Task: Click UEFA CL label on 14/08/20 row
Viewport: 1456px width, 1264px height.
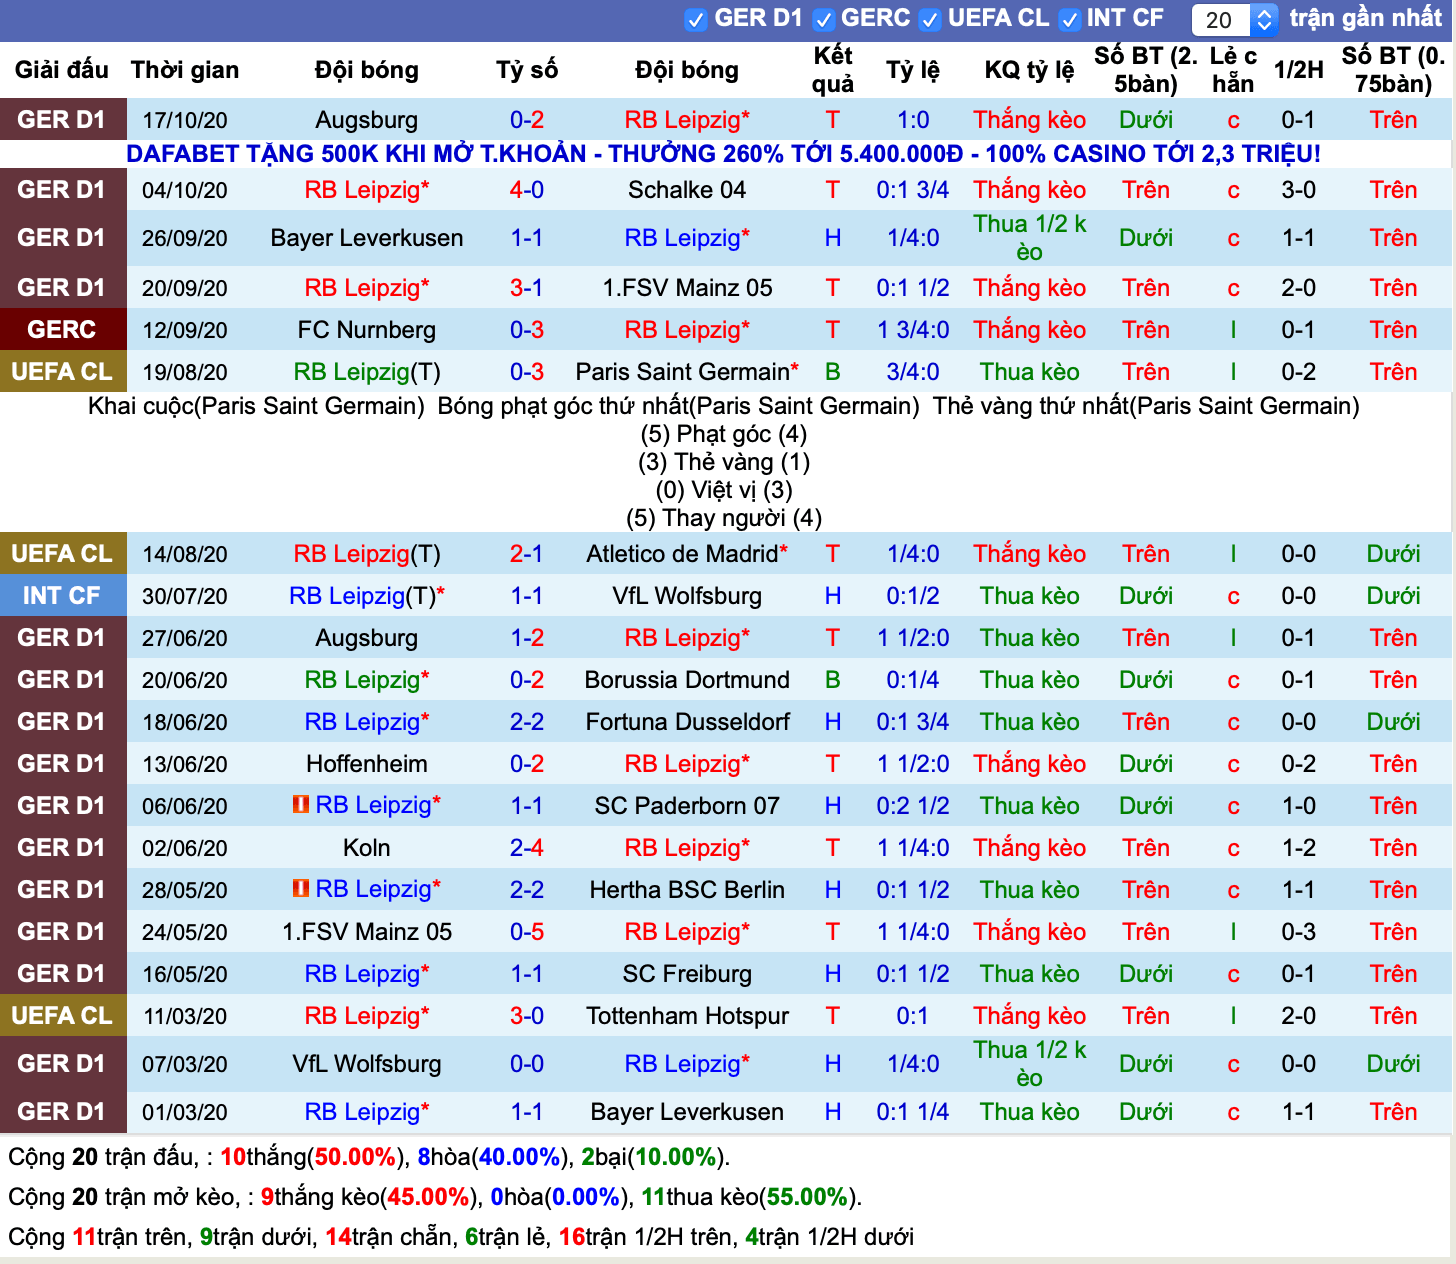Action: coord(62,554)
